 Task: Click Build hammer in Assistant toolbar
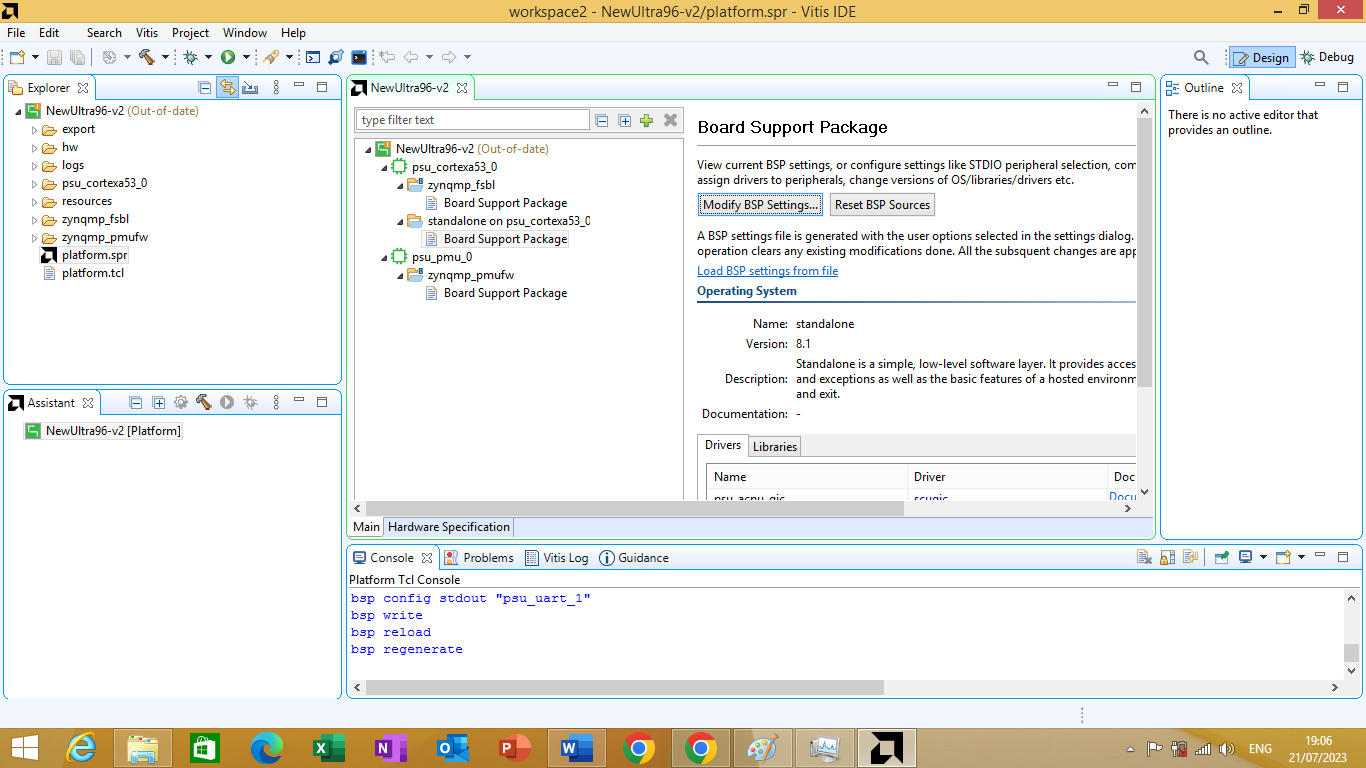coord(204,403)
